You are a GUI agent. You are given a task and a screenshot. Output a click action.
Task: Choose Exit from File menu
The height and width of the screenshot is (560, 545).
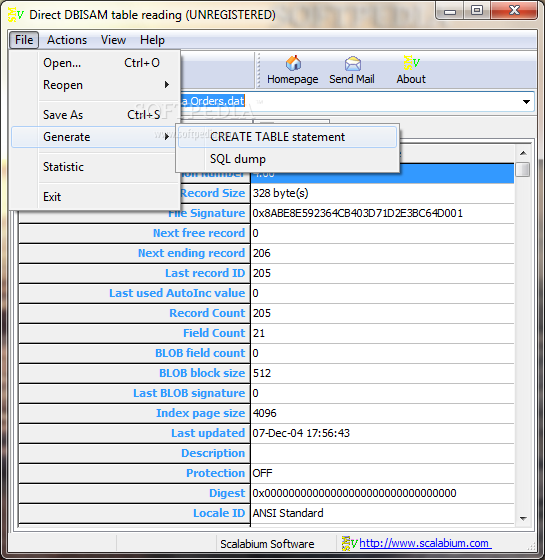(x=96, y=197)
